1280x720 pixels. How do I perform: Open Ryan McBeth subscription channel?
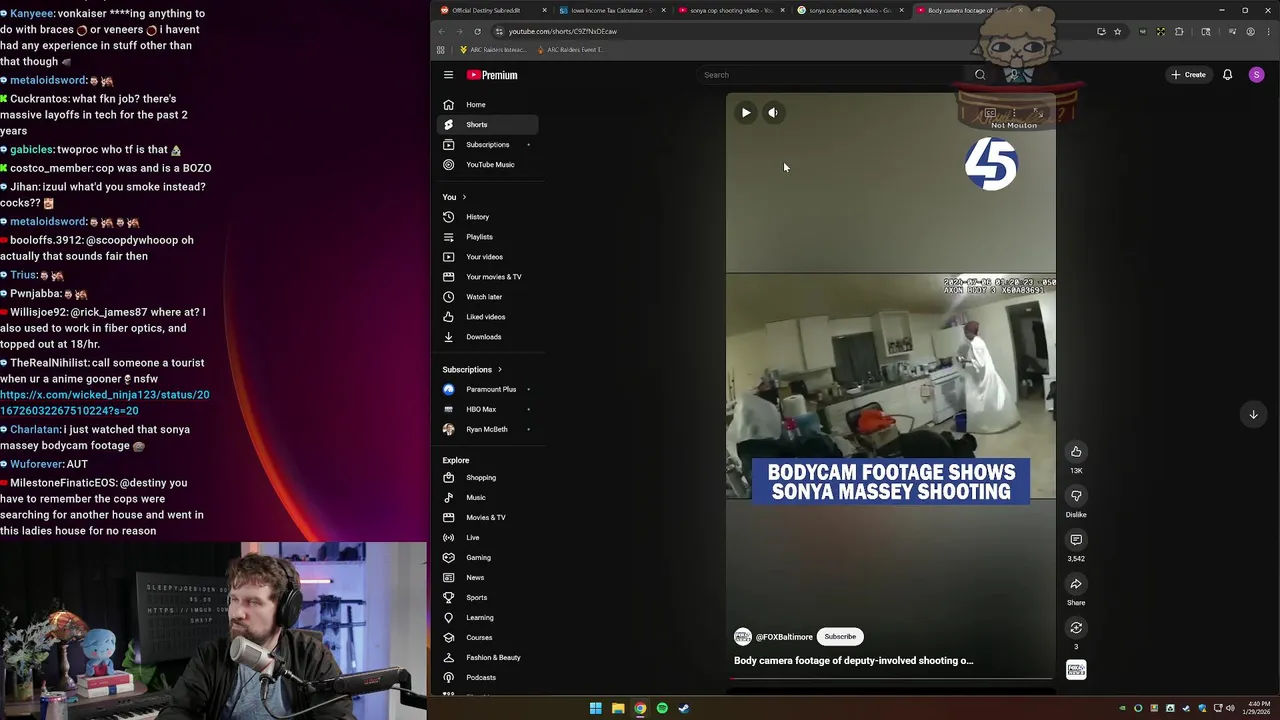[488, 430]
